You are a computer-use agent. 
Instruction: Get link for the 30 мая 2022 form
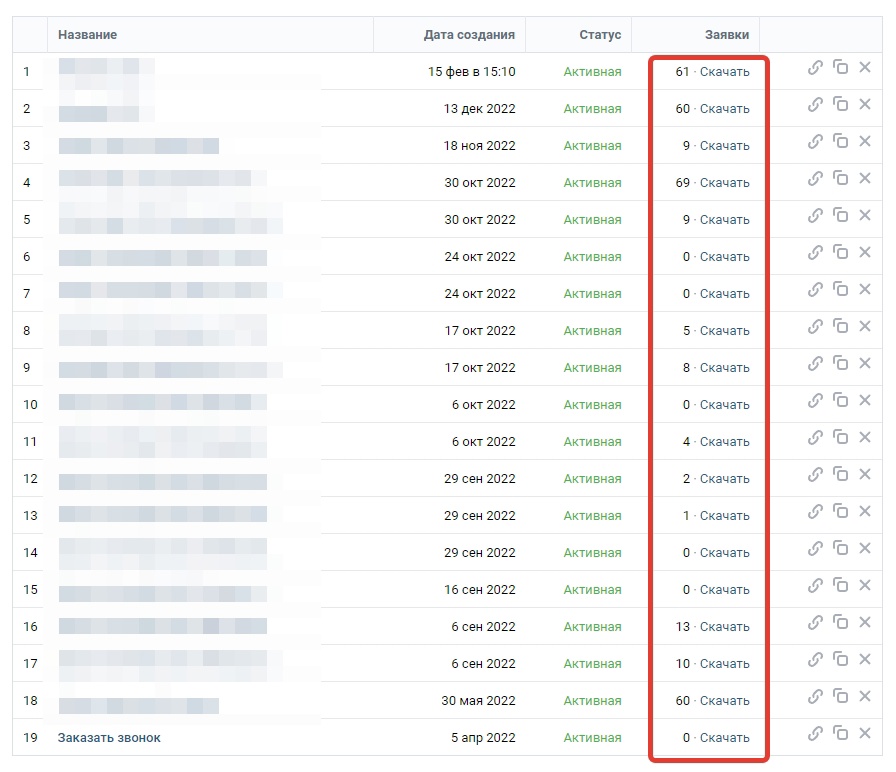click(815, 696)
